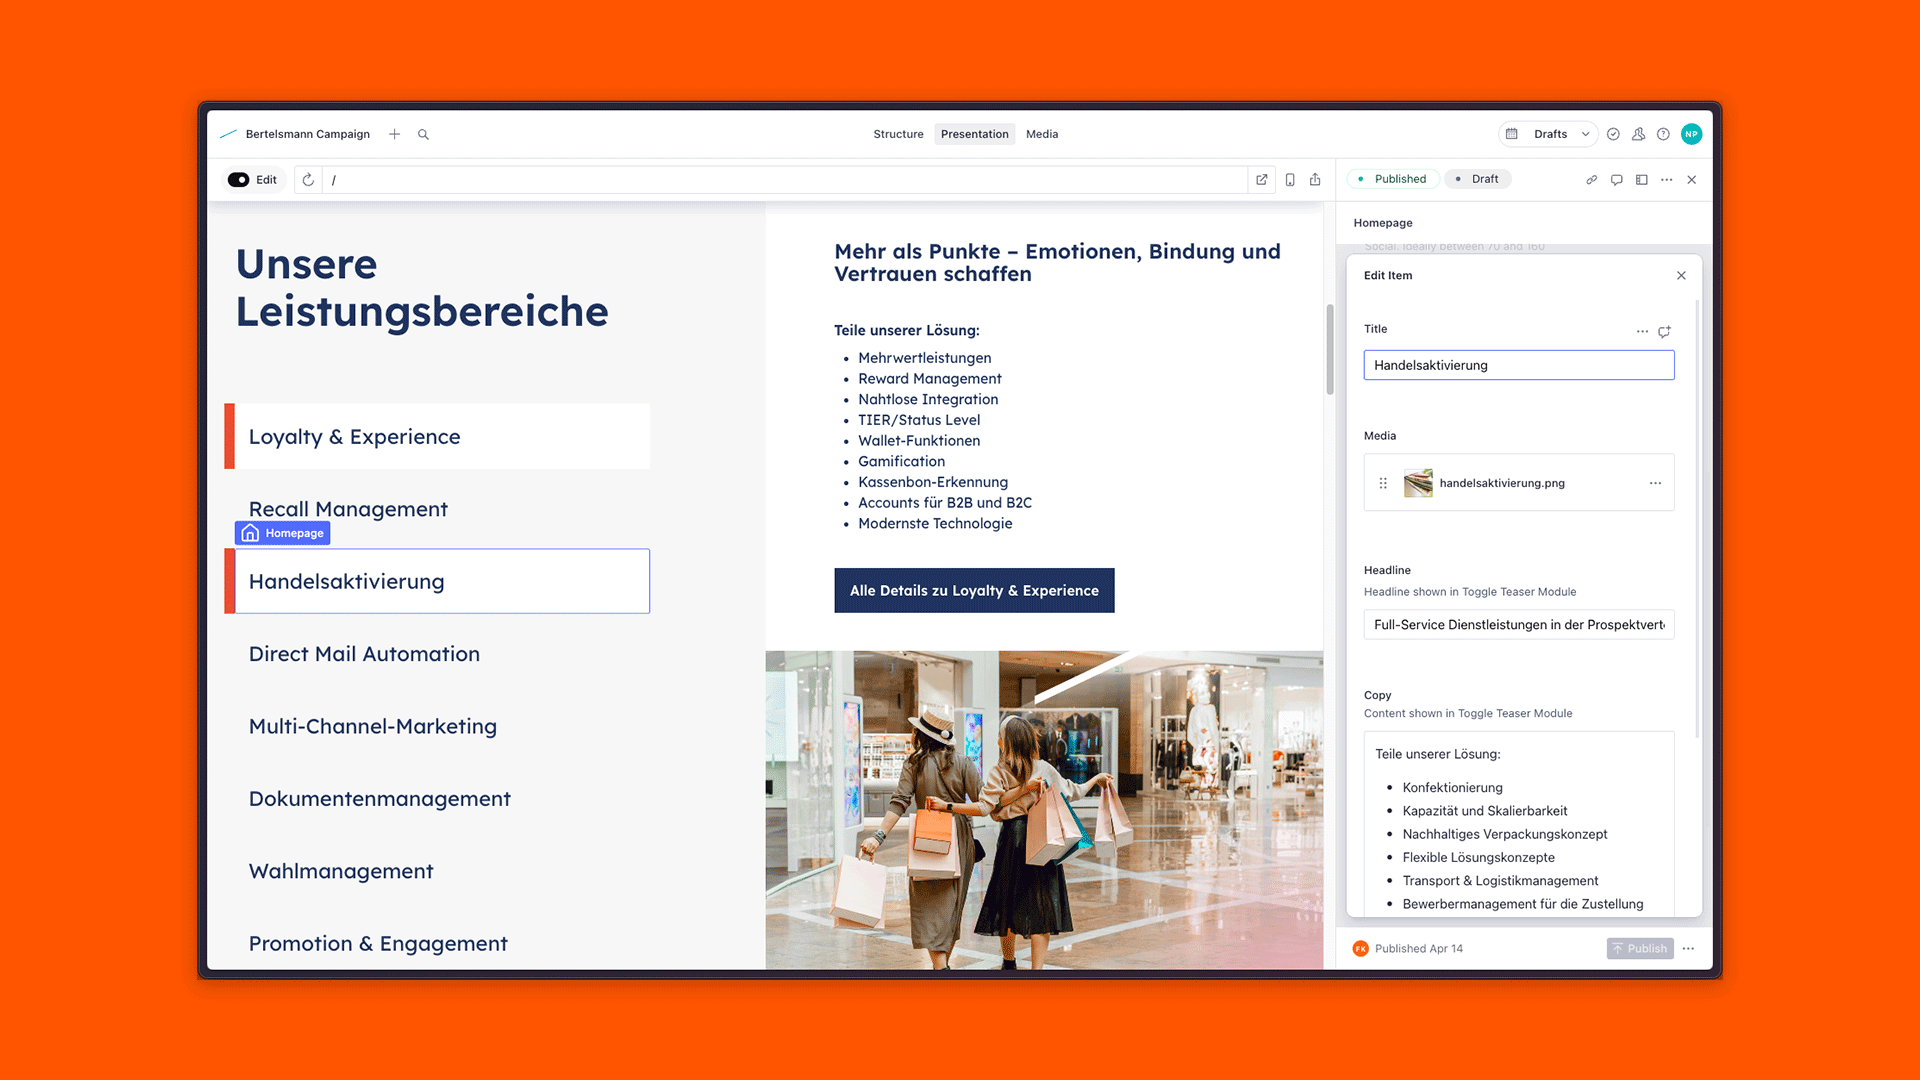Click the preview pane vertical scrollbar
This screenshot has height=1080, width=1920.
[x=1330, y=348]
